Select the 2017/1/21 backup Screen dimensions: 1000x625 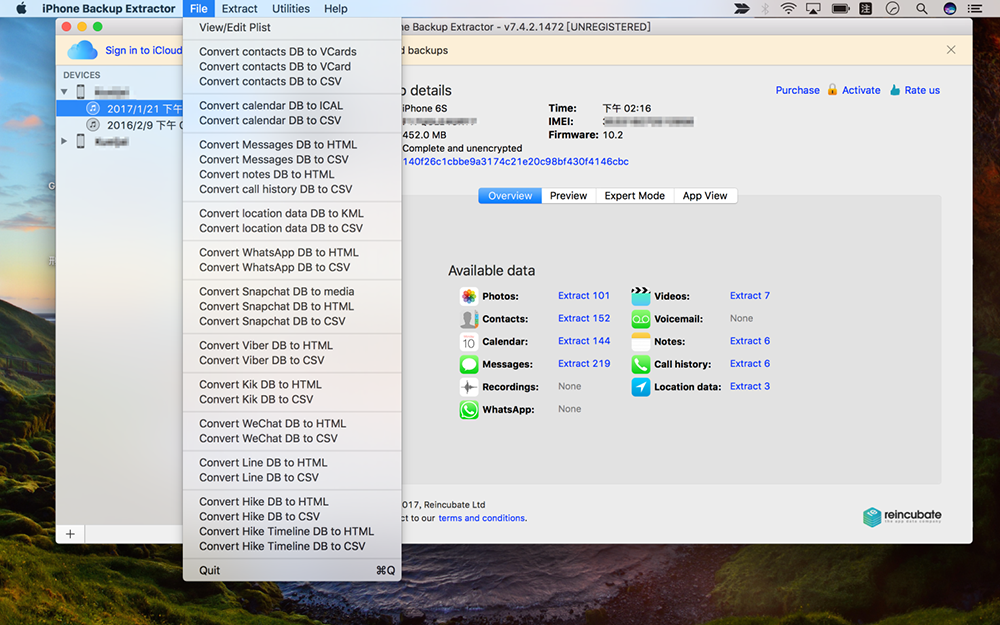click(120, 108)
